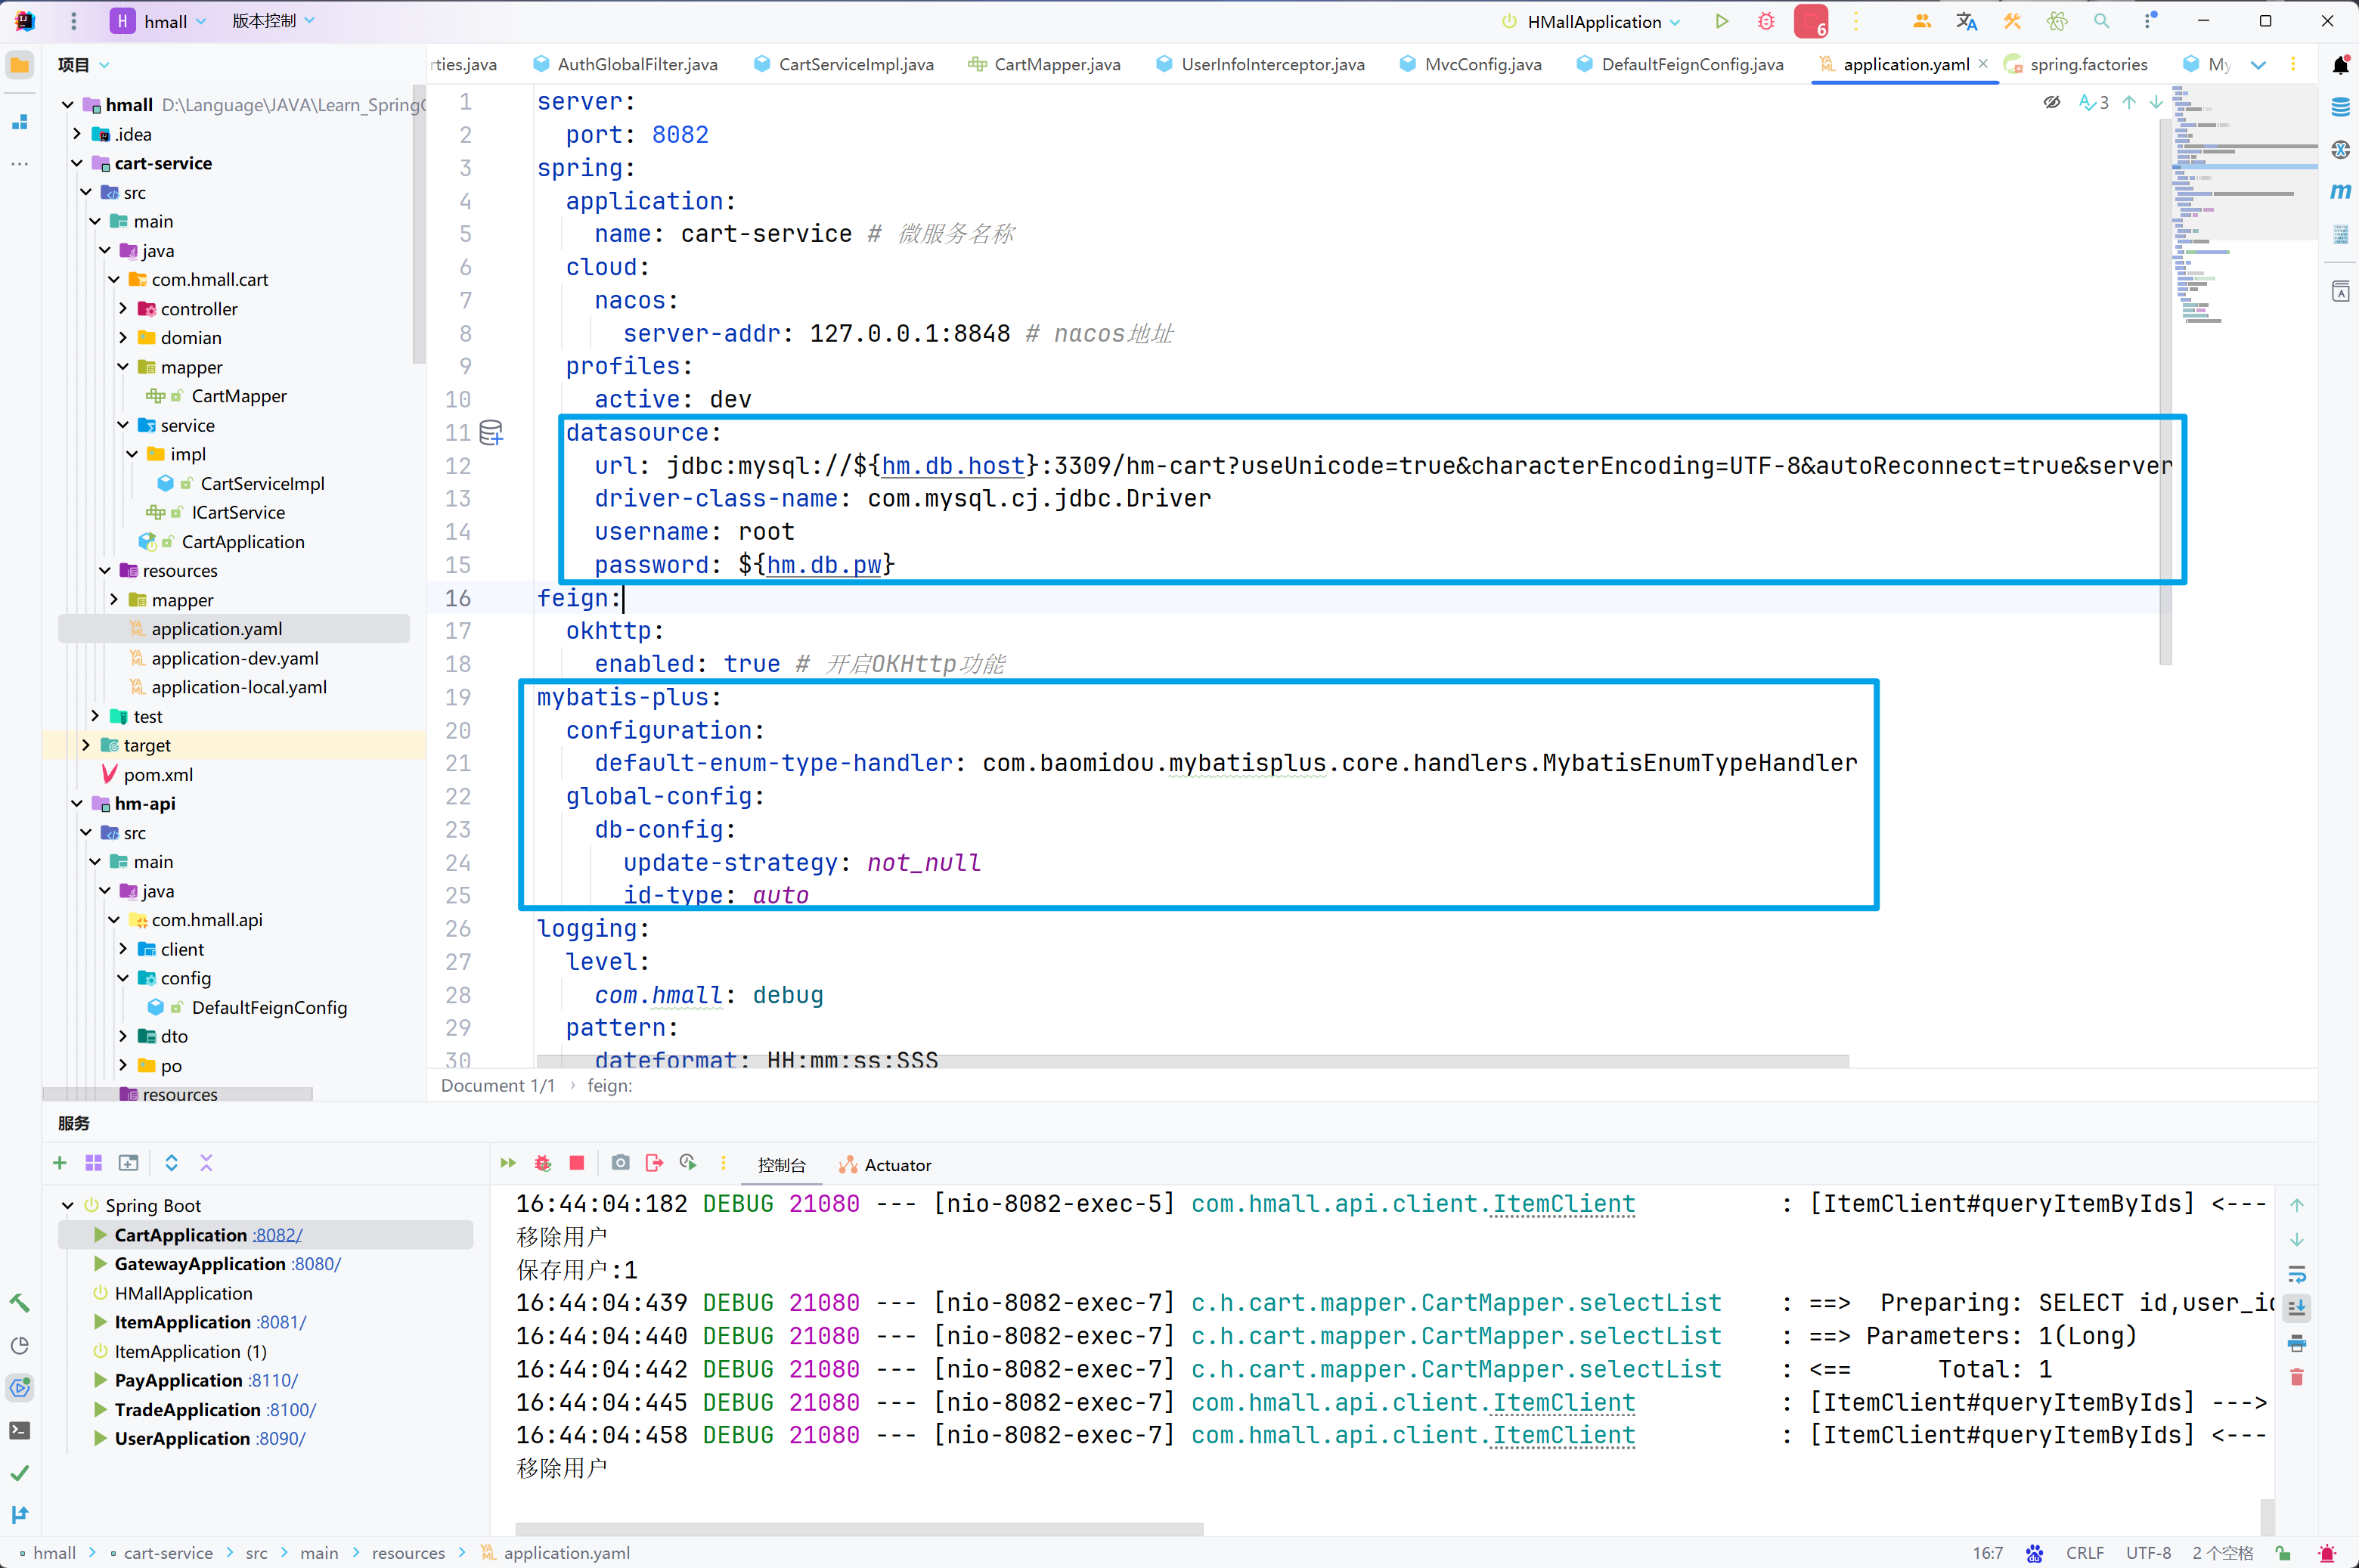The height and width of the screenshot is (1568, 2359).
Task: Click the UTF-8 encoding in status bar
Action: [x=2147, y=1553]
